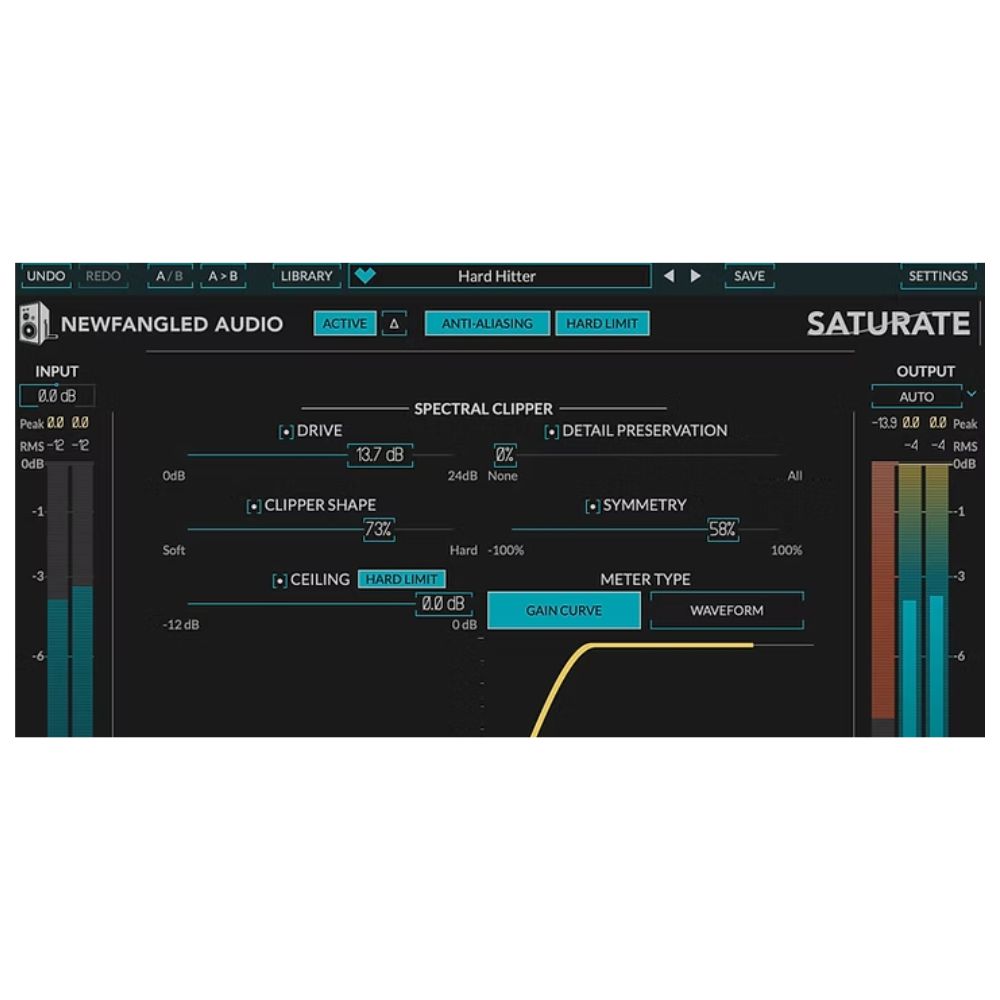1000x1000 pixels.
Task: Click the Saturate plugin title logo
Action: click(888, 323)
